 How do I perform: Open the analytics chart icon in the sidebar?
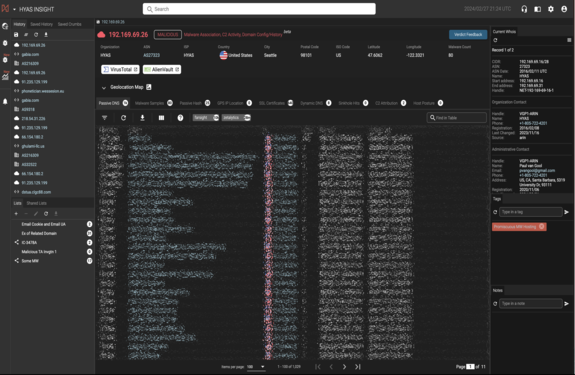5,76
